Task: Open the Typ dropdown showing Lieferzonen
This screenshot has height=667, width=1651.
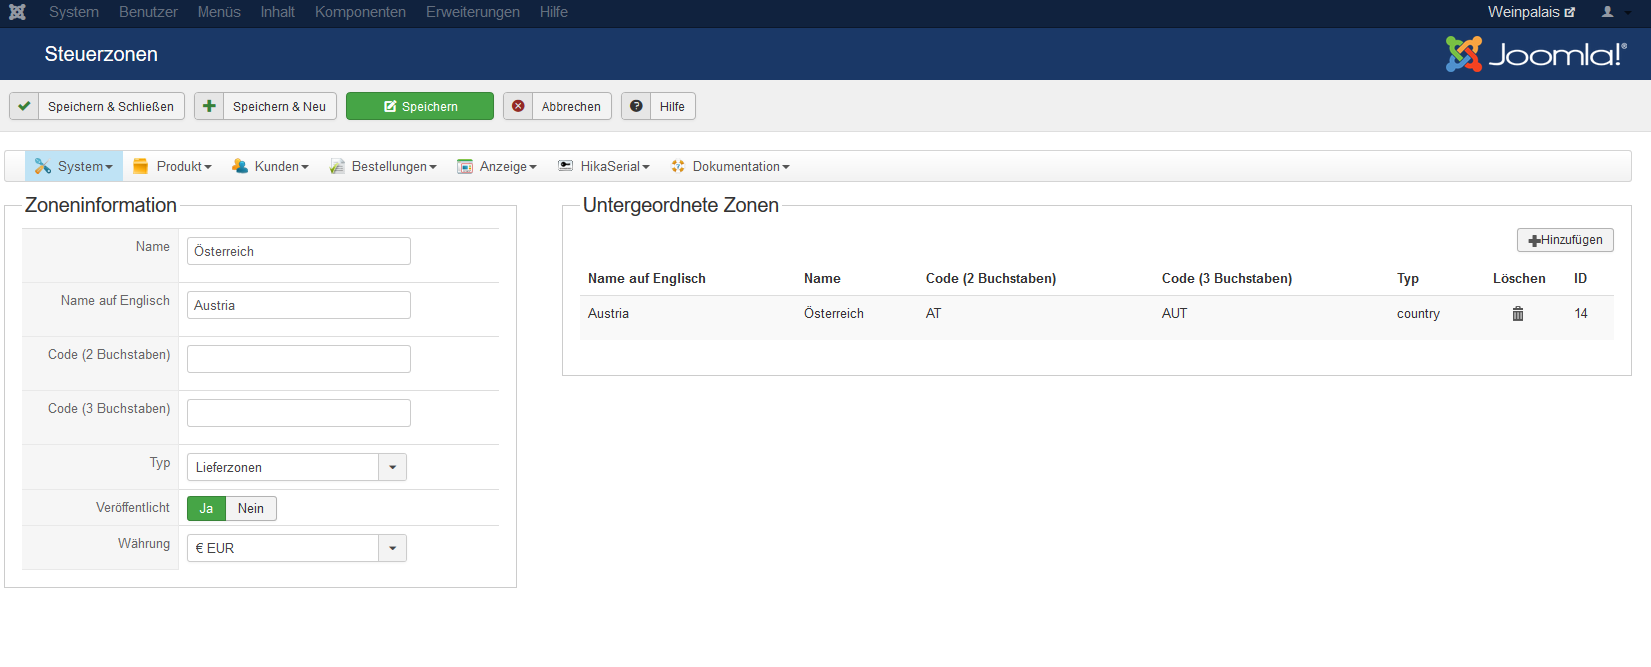Action: 296,467
